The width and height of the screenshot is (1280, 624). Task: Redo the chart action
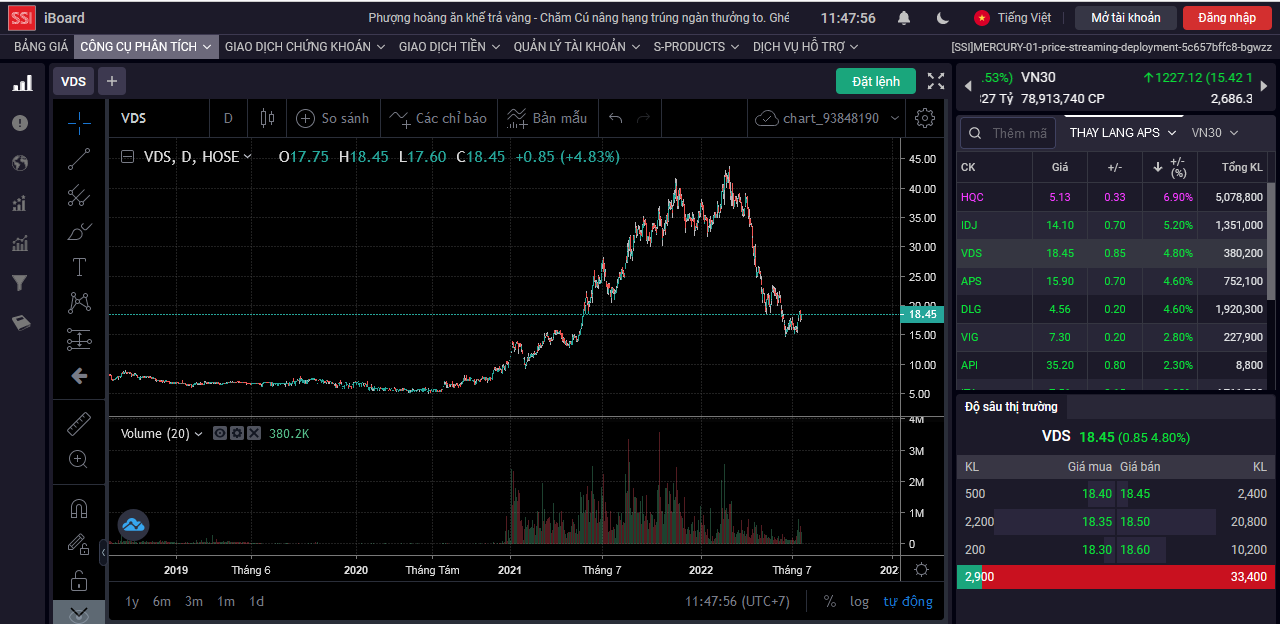pyautogui.click(x=644, y=118)
